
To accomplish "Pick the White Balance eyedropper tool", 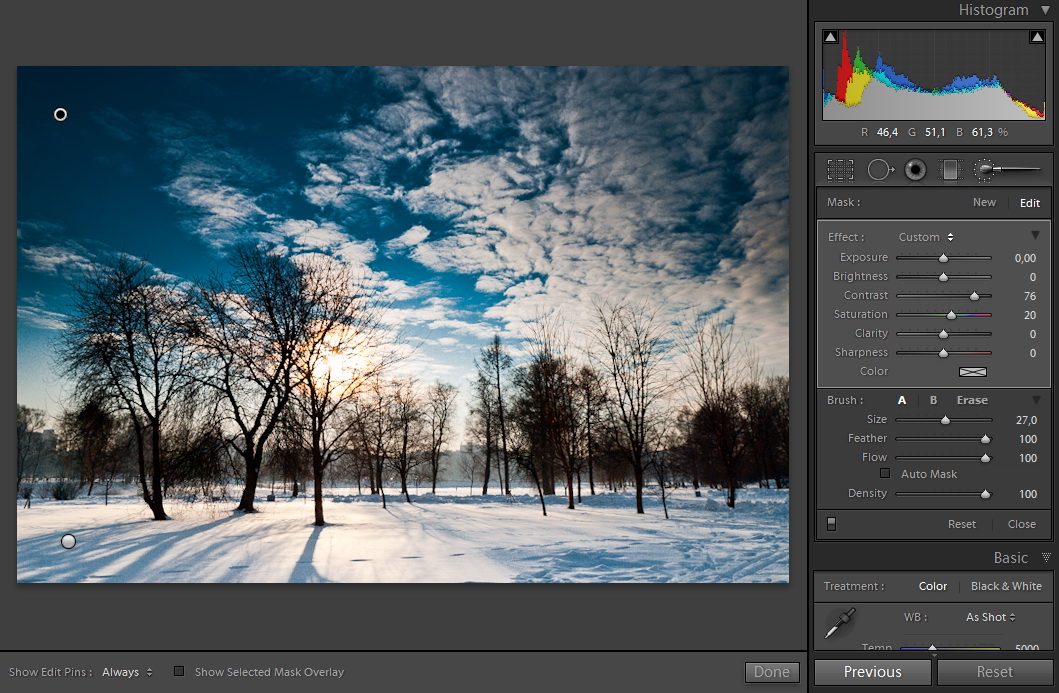I will click(838, 623).
